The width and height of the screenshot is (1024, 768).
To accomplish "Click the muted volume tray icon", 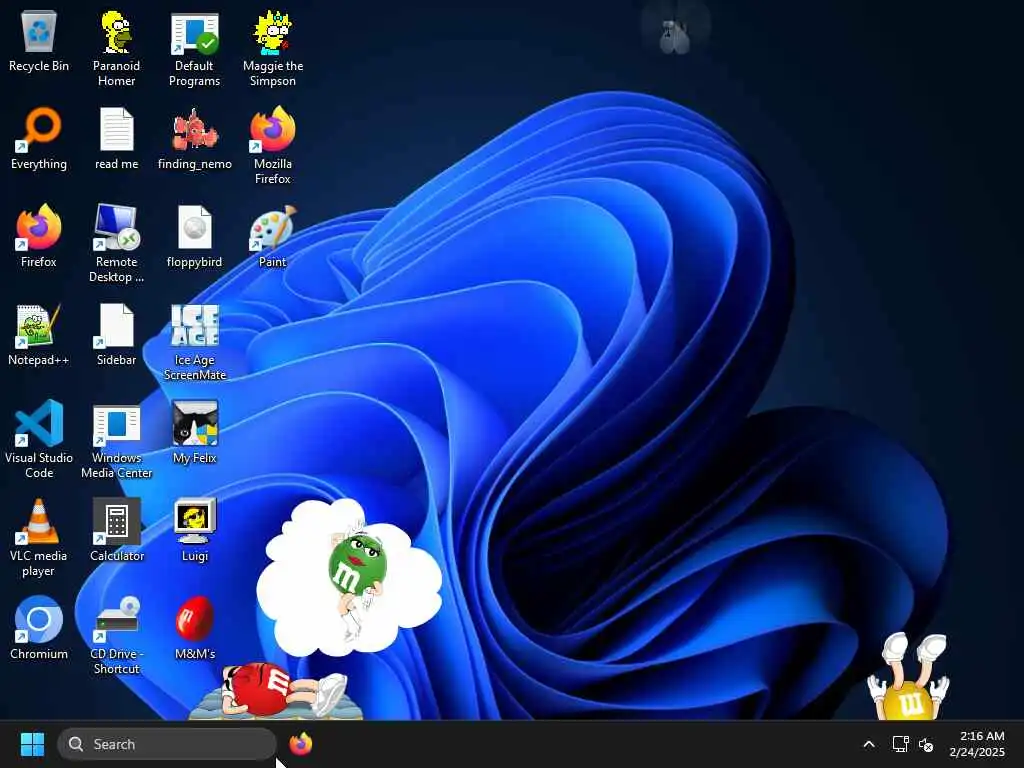I will tap(925, 744).
